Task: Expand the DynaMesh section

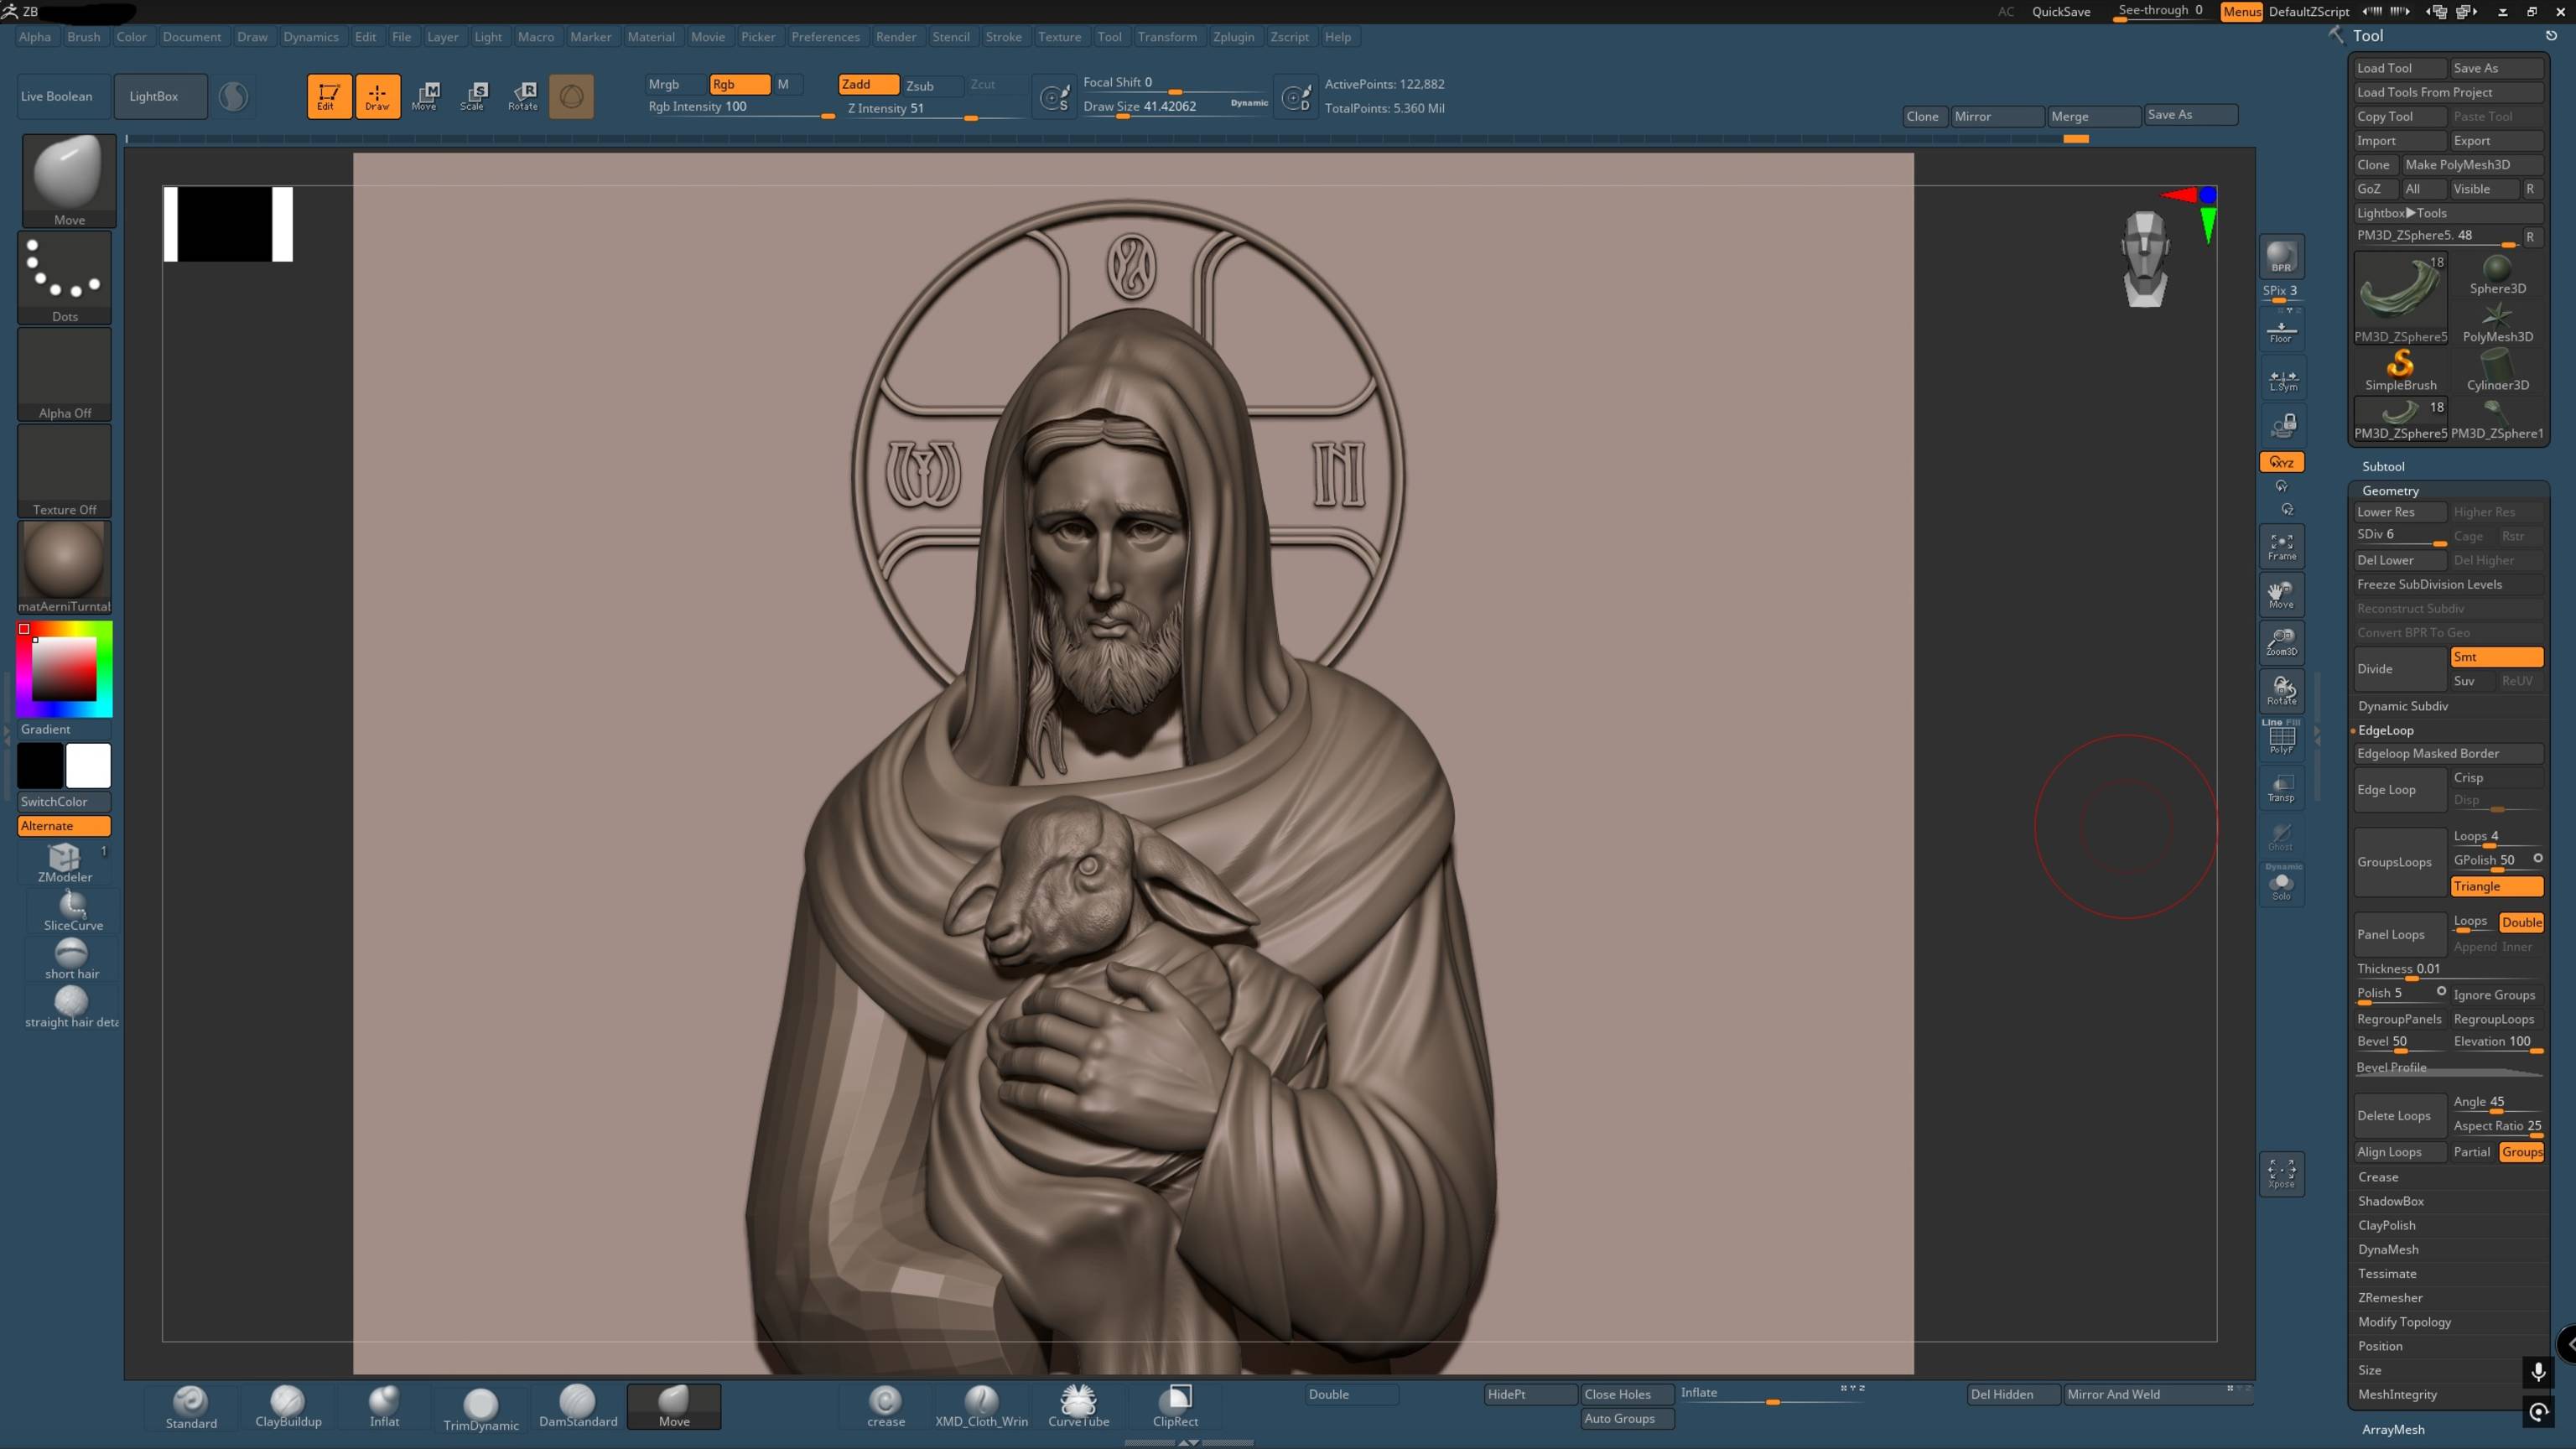Action: (2388, 1249)
